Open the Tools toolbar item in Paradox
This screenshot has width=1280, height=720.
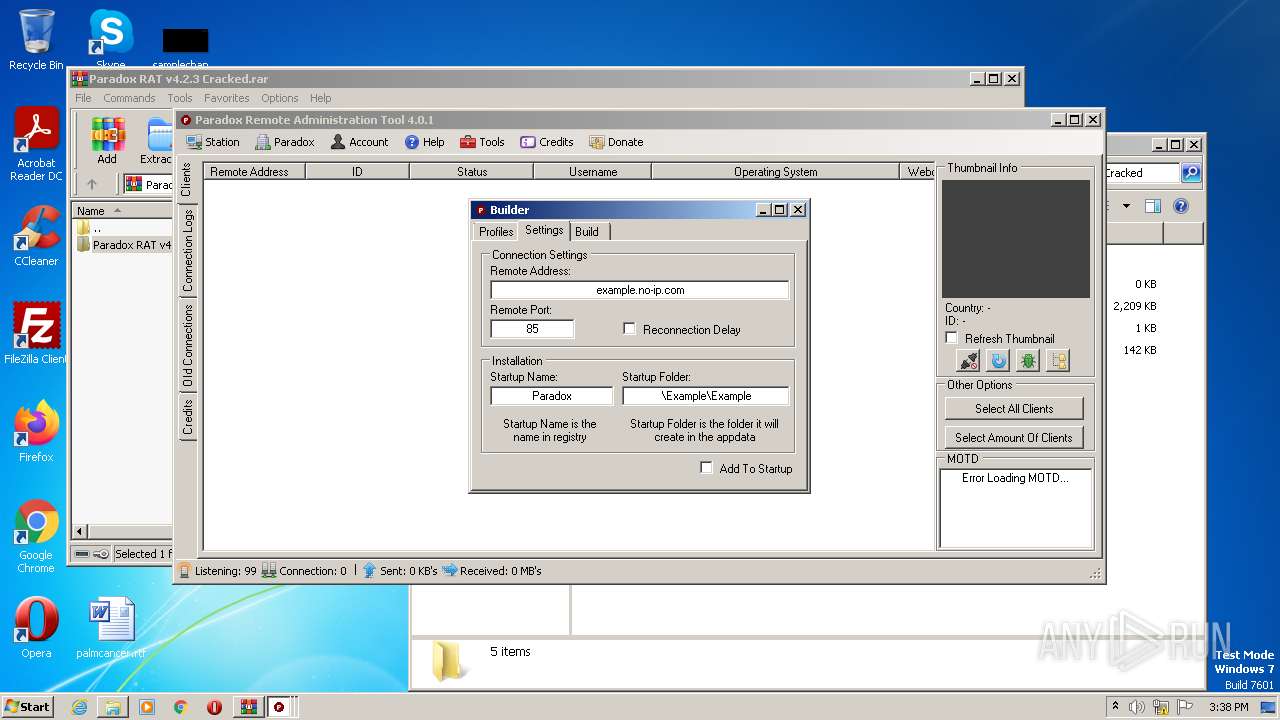tap(482, 142)
